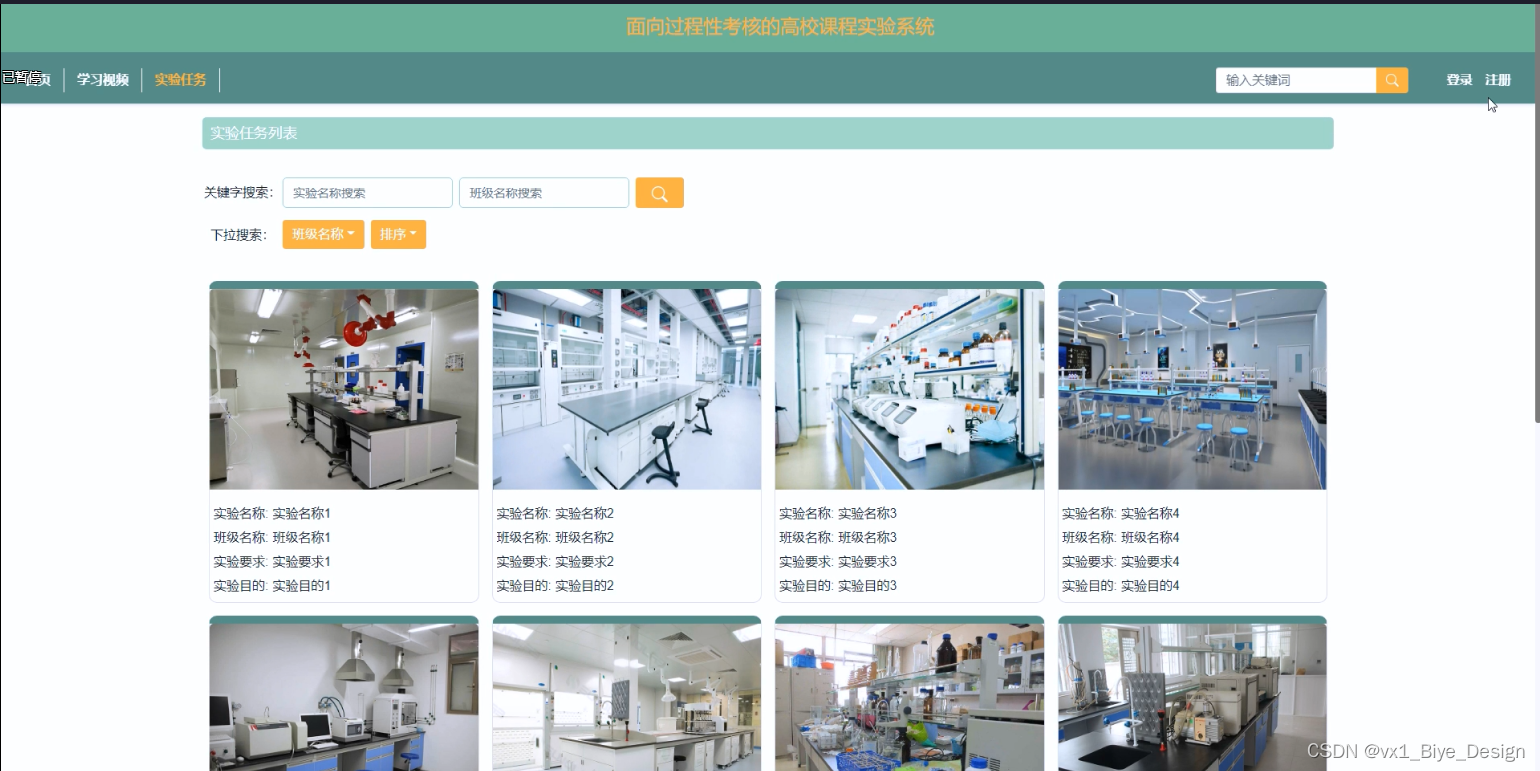Go to the 学习视频 menu item
The image size is (1540, 771).
[103, 80]
